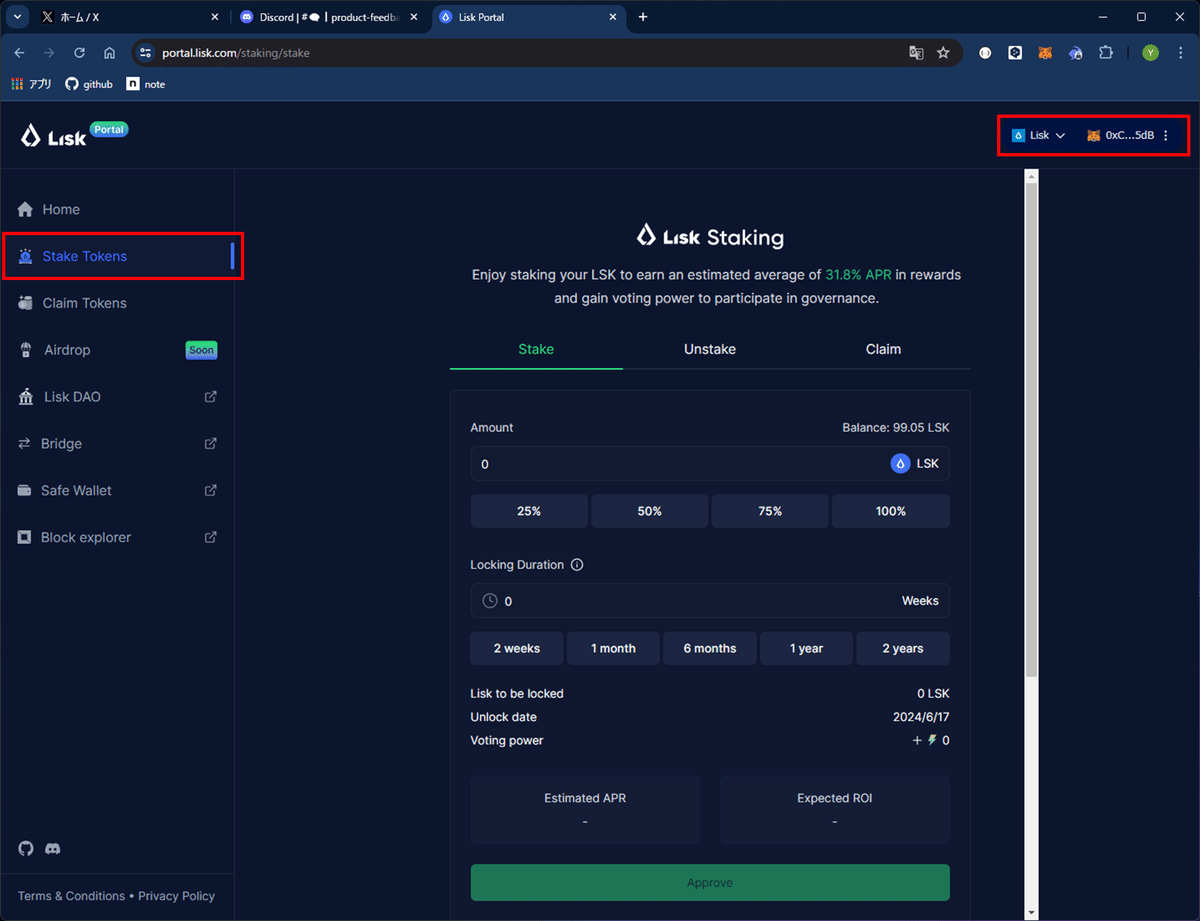This screenshot has height=921, width=1200.
Task: Open the Discord icon in sidebar footer
Action: coord(53,848)
